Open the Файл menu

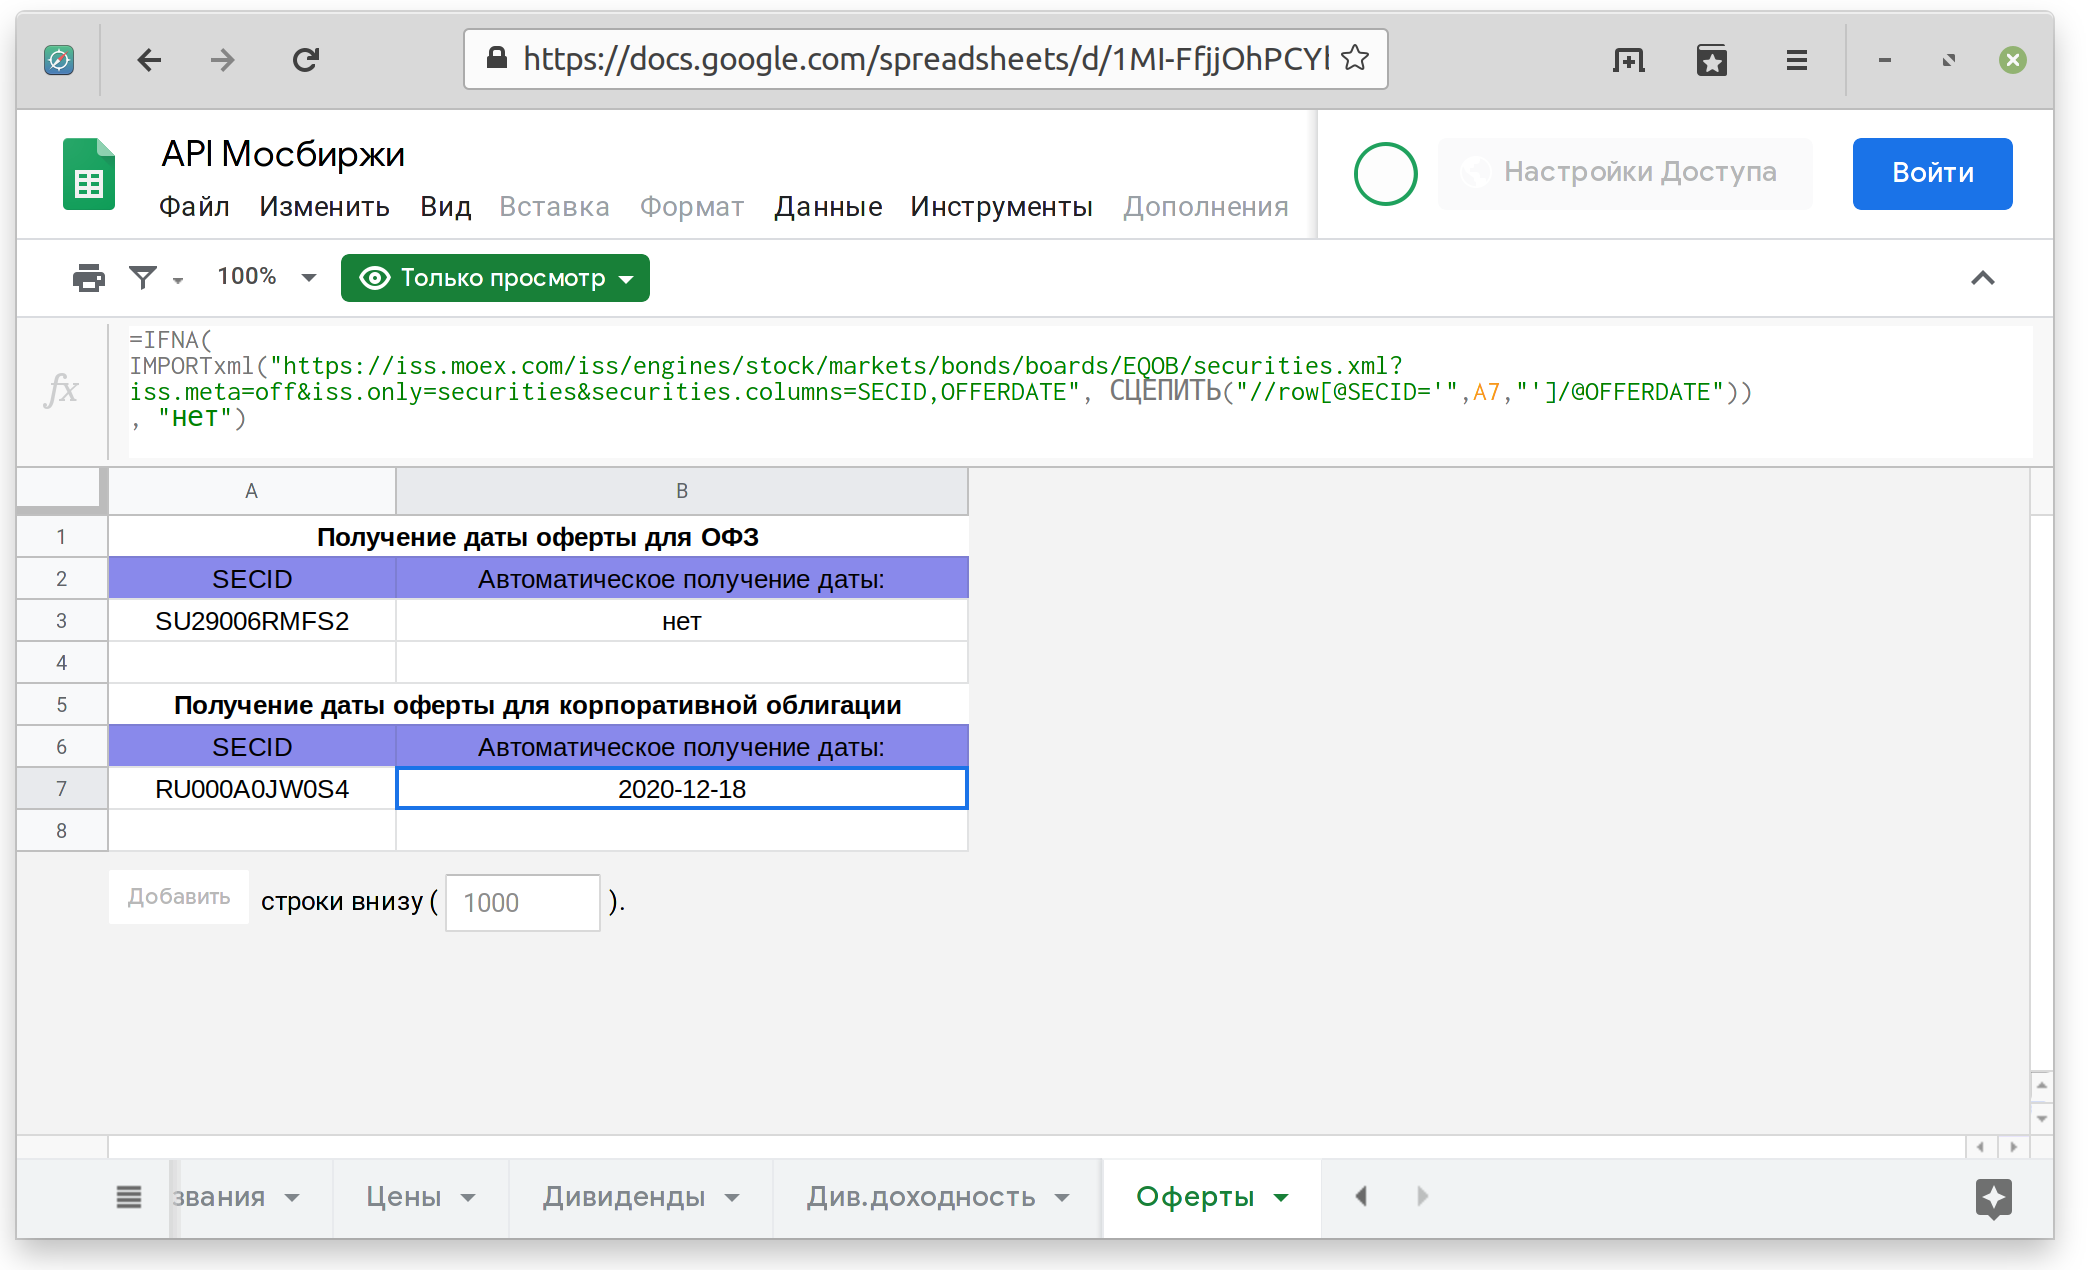pyautogui.click(x=194, y=206)
